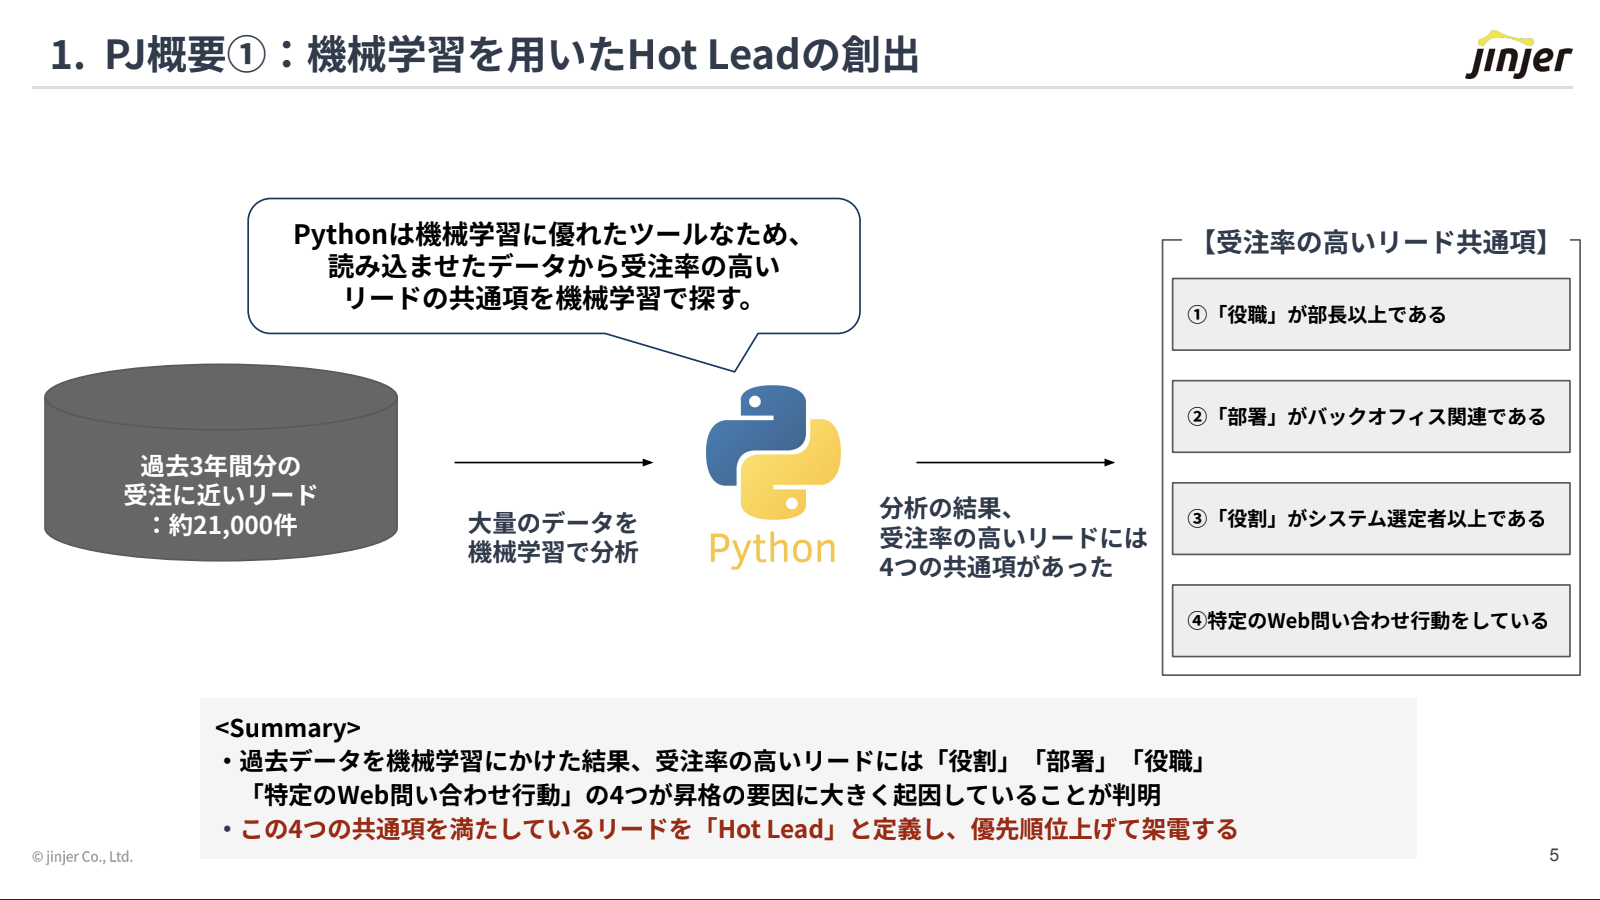Click the Python speech bubble callout
1600x900 pixels.
coord(554,266)
